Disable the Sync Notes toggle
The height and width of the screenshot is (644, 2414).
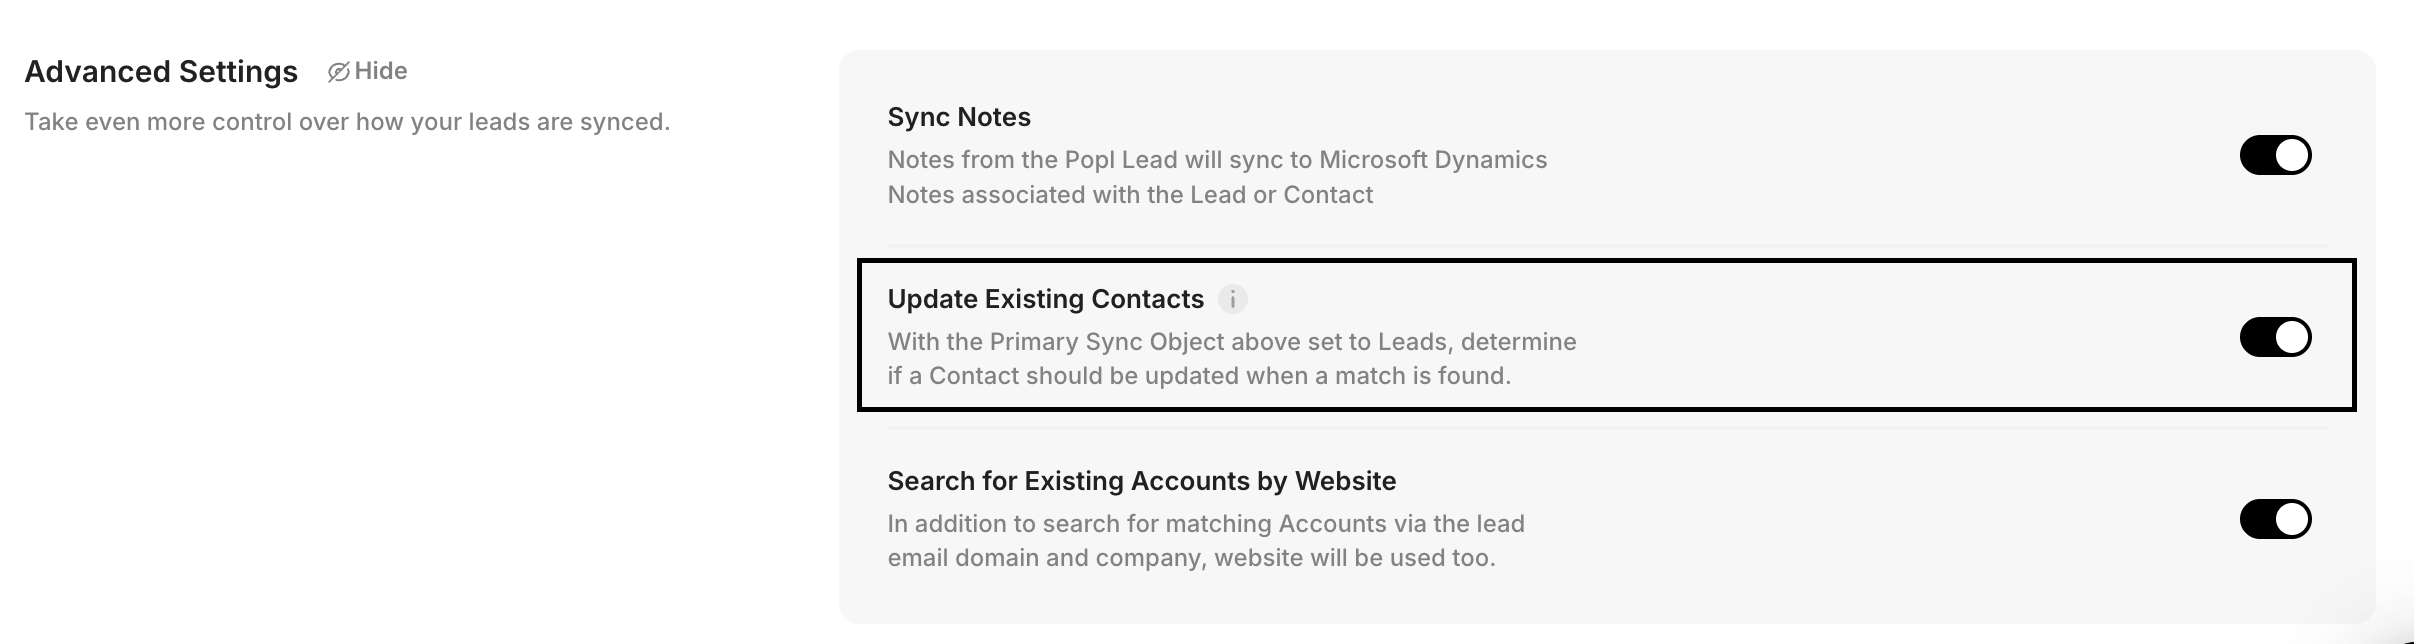[x=2275, y=155]
